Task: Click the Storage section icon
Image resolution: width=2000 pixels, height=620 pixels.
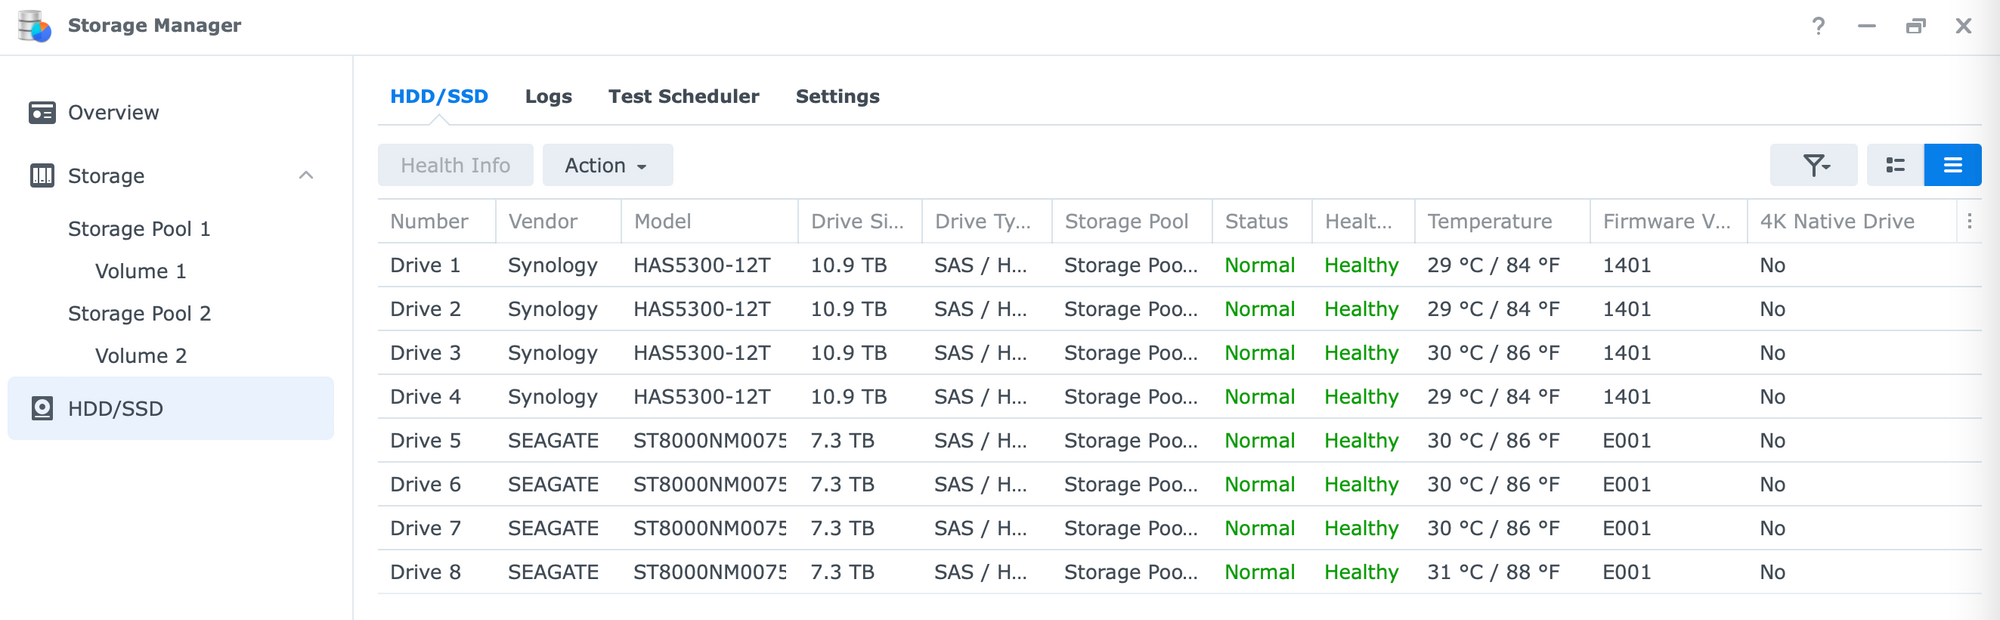Action: (42, 176)
